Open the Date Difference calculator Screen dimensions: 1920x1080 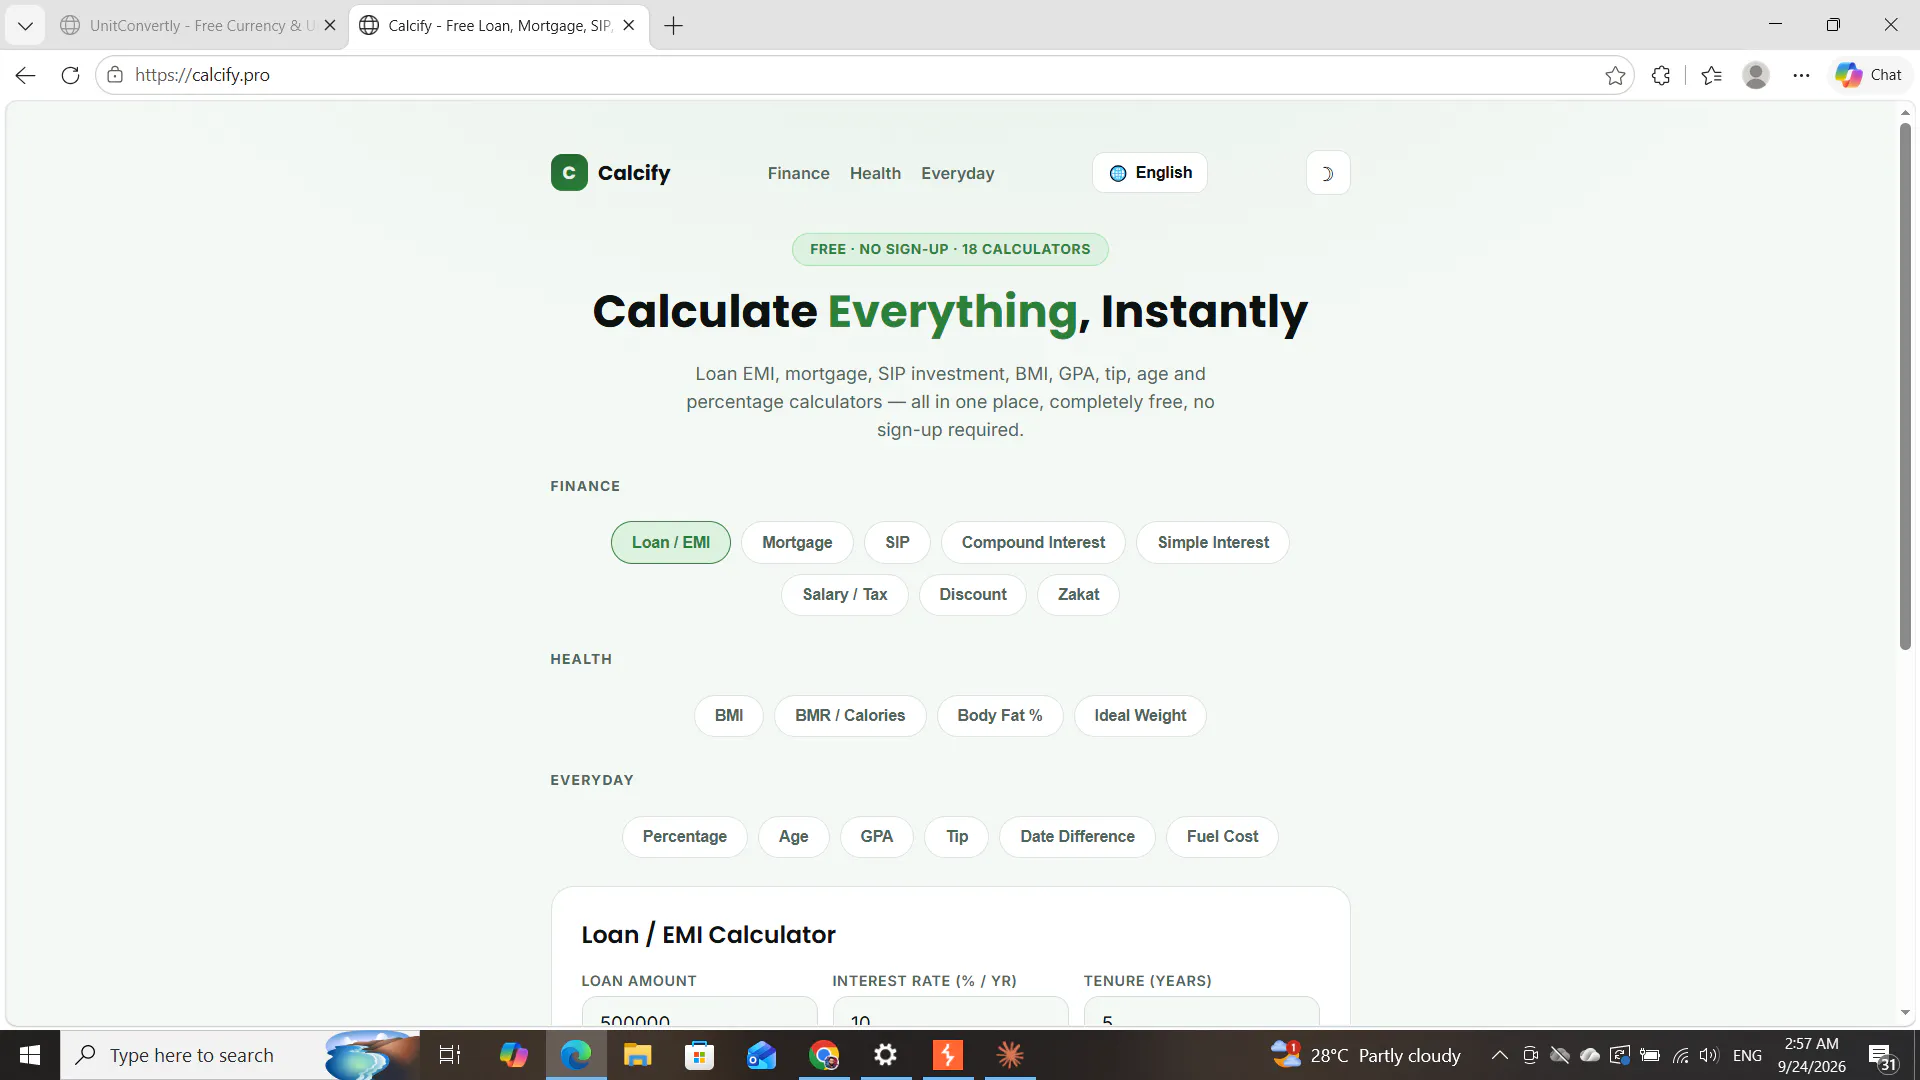coord(1077,836)
